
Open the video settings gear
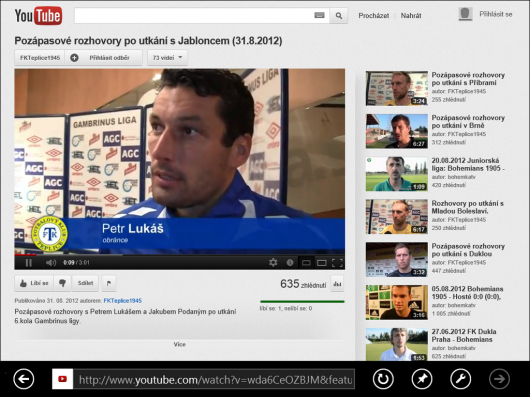273,263
